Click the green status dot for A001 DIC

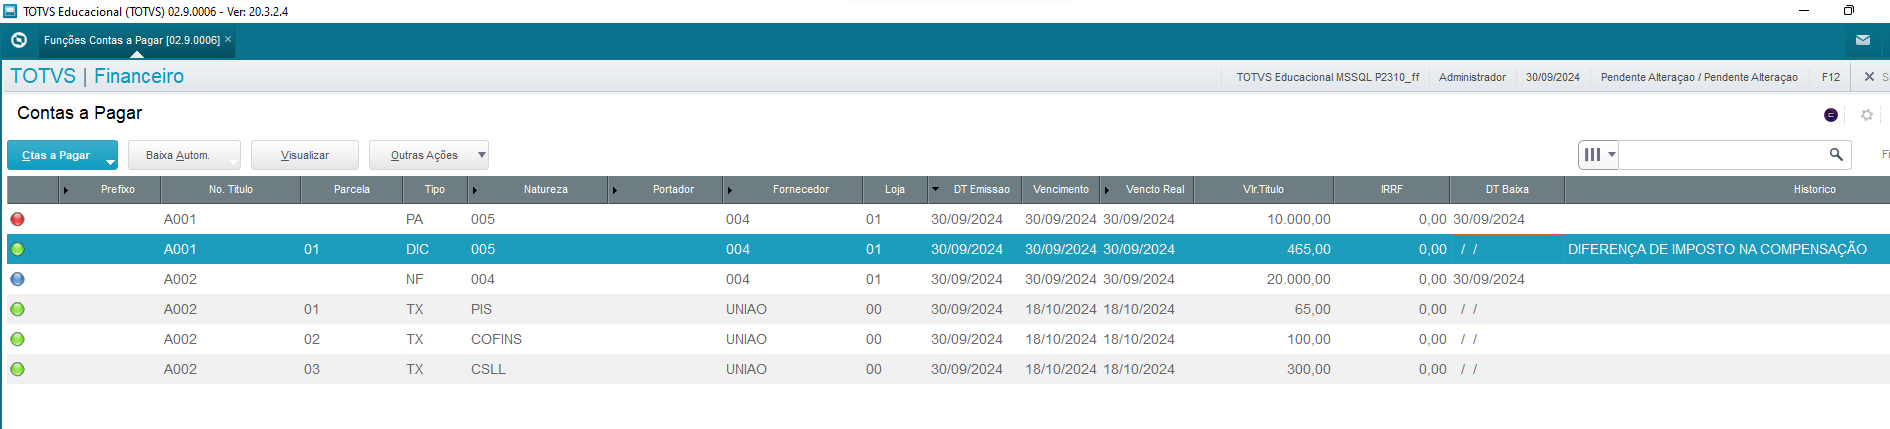[x=17, y=249]
